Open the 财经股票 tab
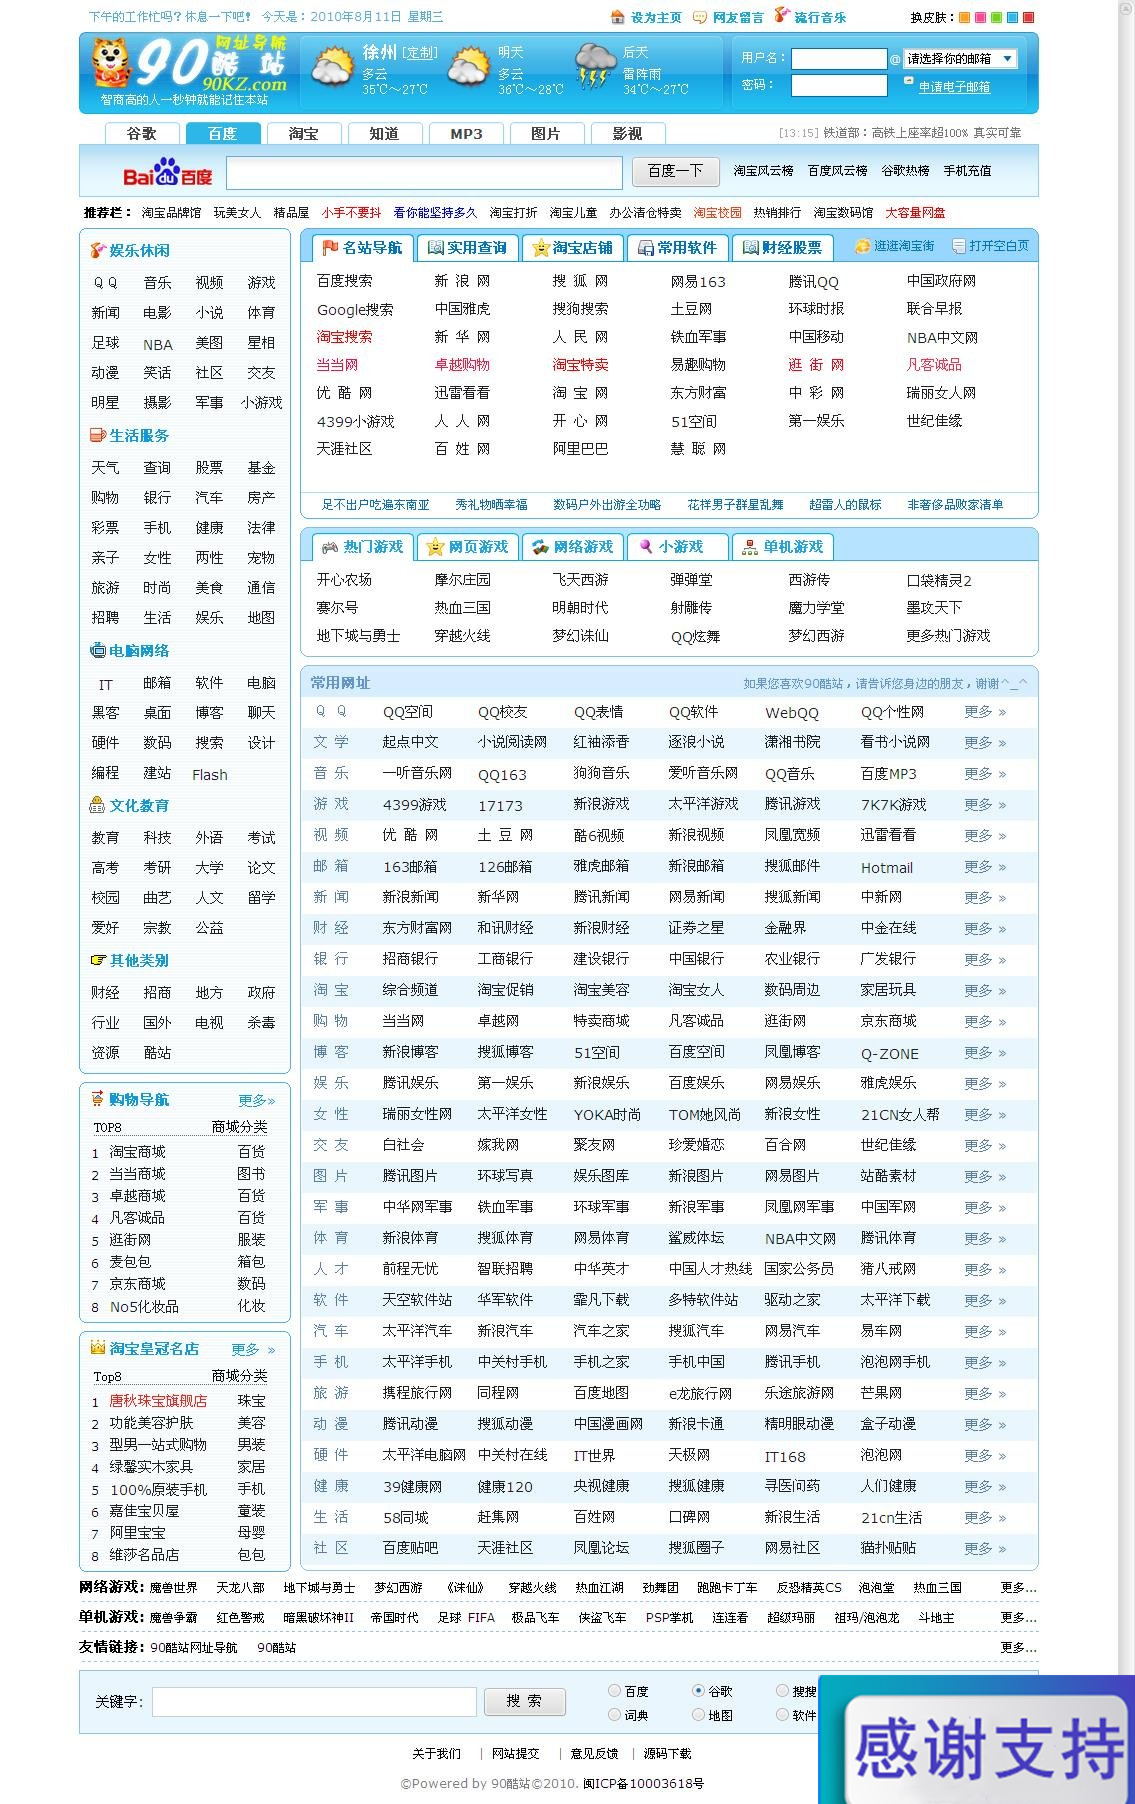1135x1804 pixels. [781, 247]
